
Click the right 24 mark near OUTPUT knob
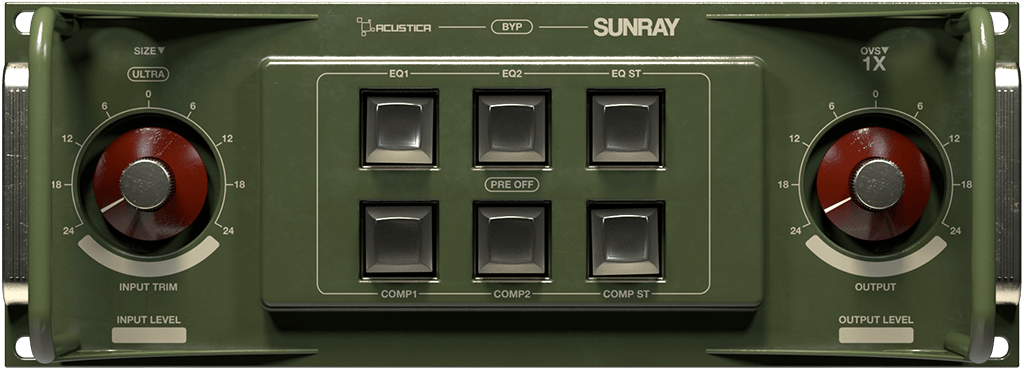coord(955,230)
